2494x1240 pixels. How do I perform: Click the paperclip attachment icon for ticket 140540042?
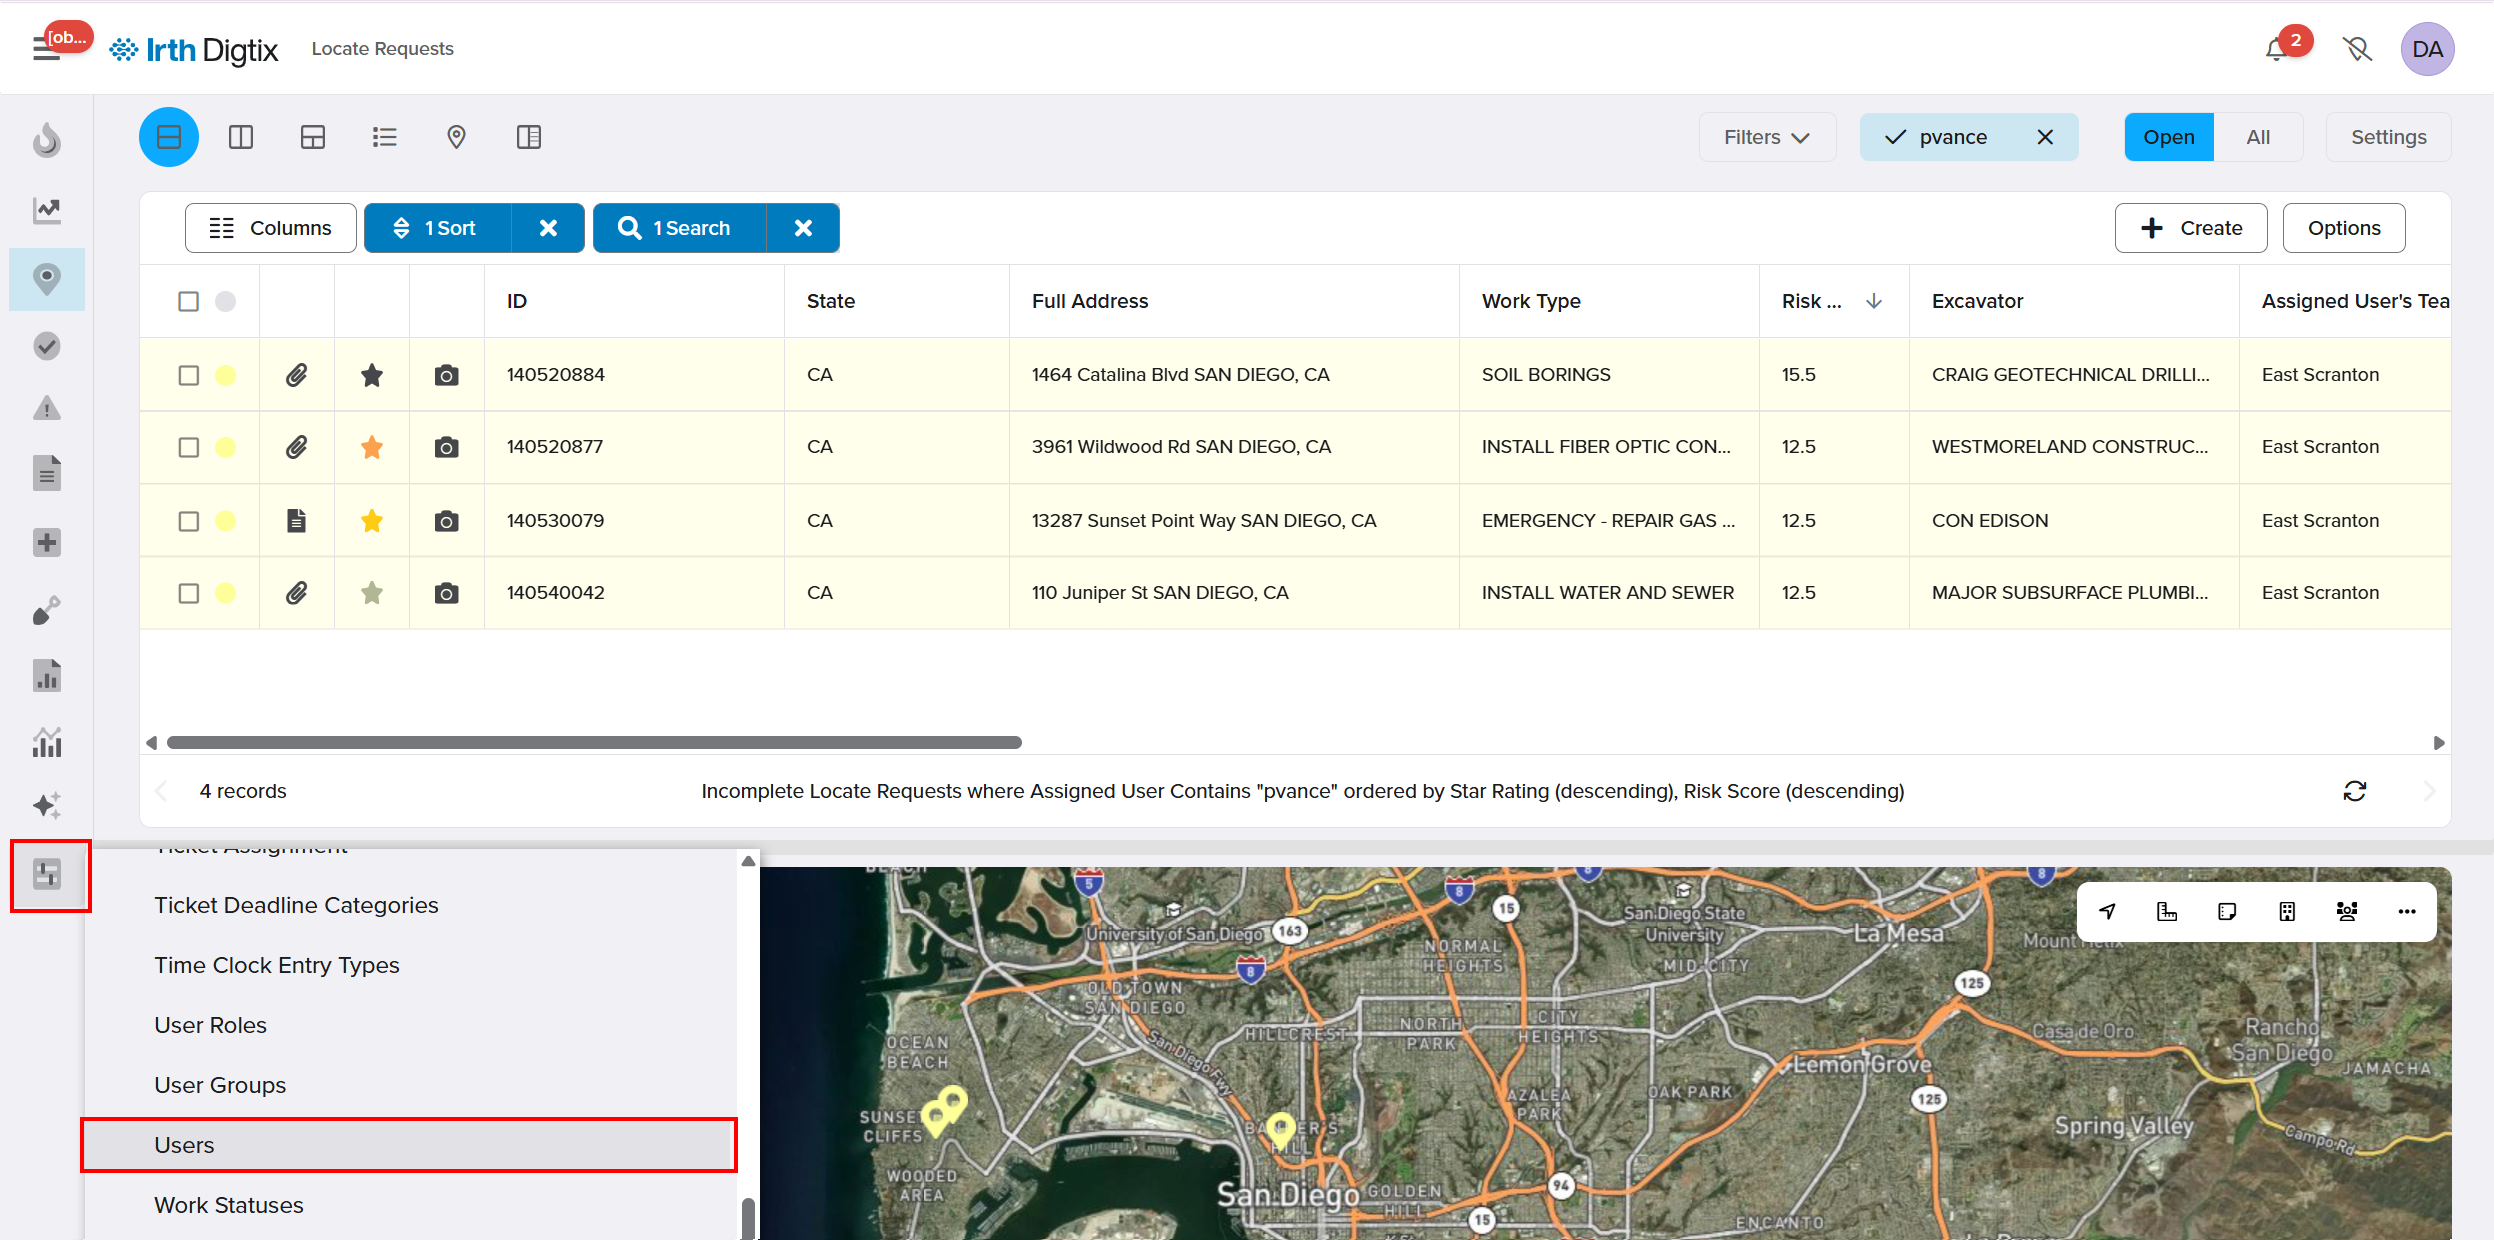point(297,593)
